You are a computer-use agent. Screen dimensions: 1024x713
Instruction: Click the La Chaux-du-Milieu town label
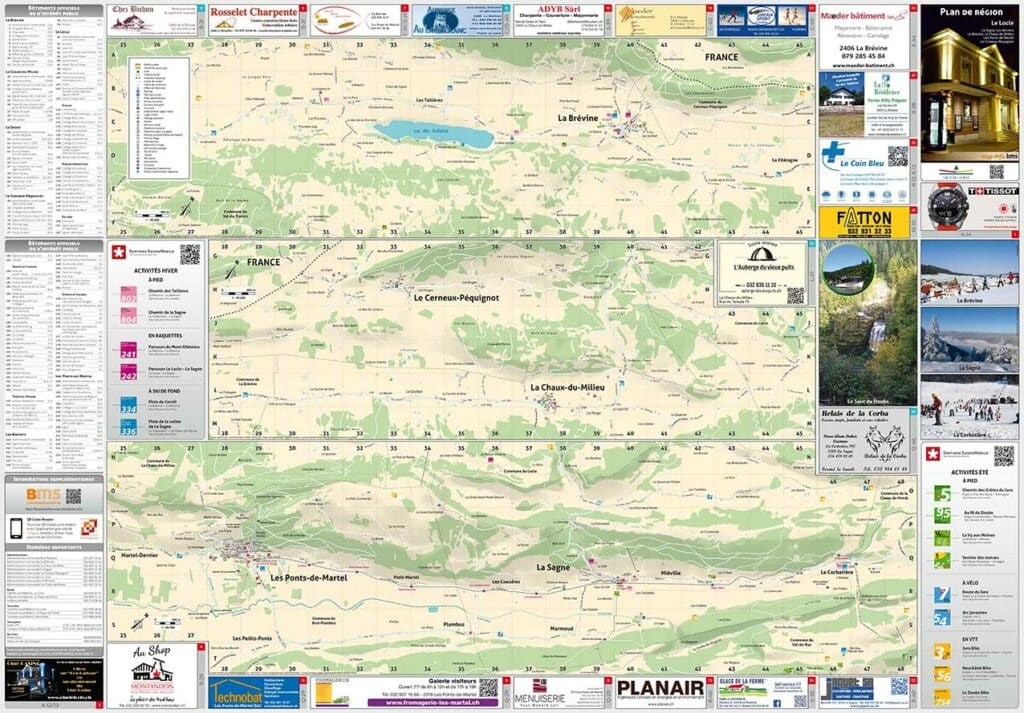tap(567, 387)
